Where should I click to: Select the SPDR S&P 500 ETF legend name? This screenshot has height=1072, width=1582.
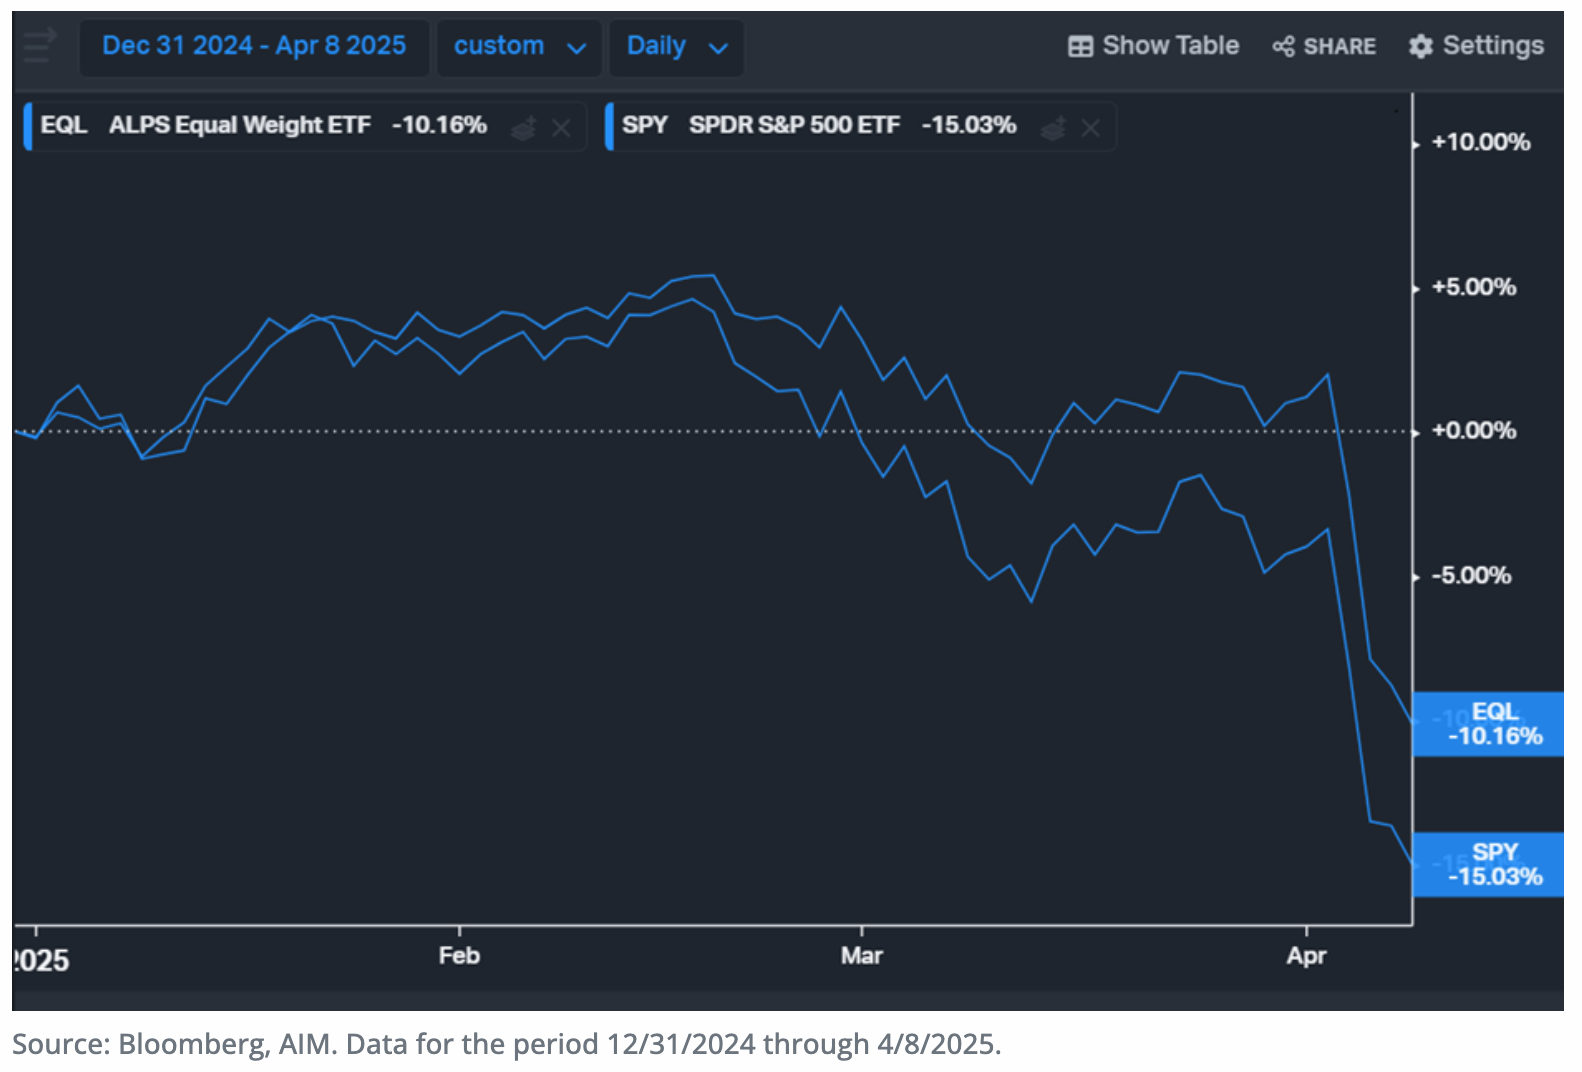pos(794,126)
